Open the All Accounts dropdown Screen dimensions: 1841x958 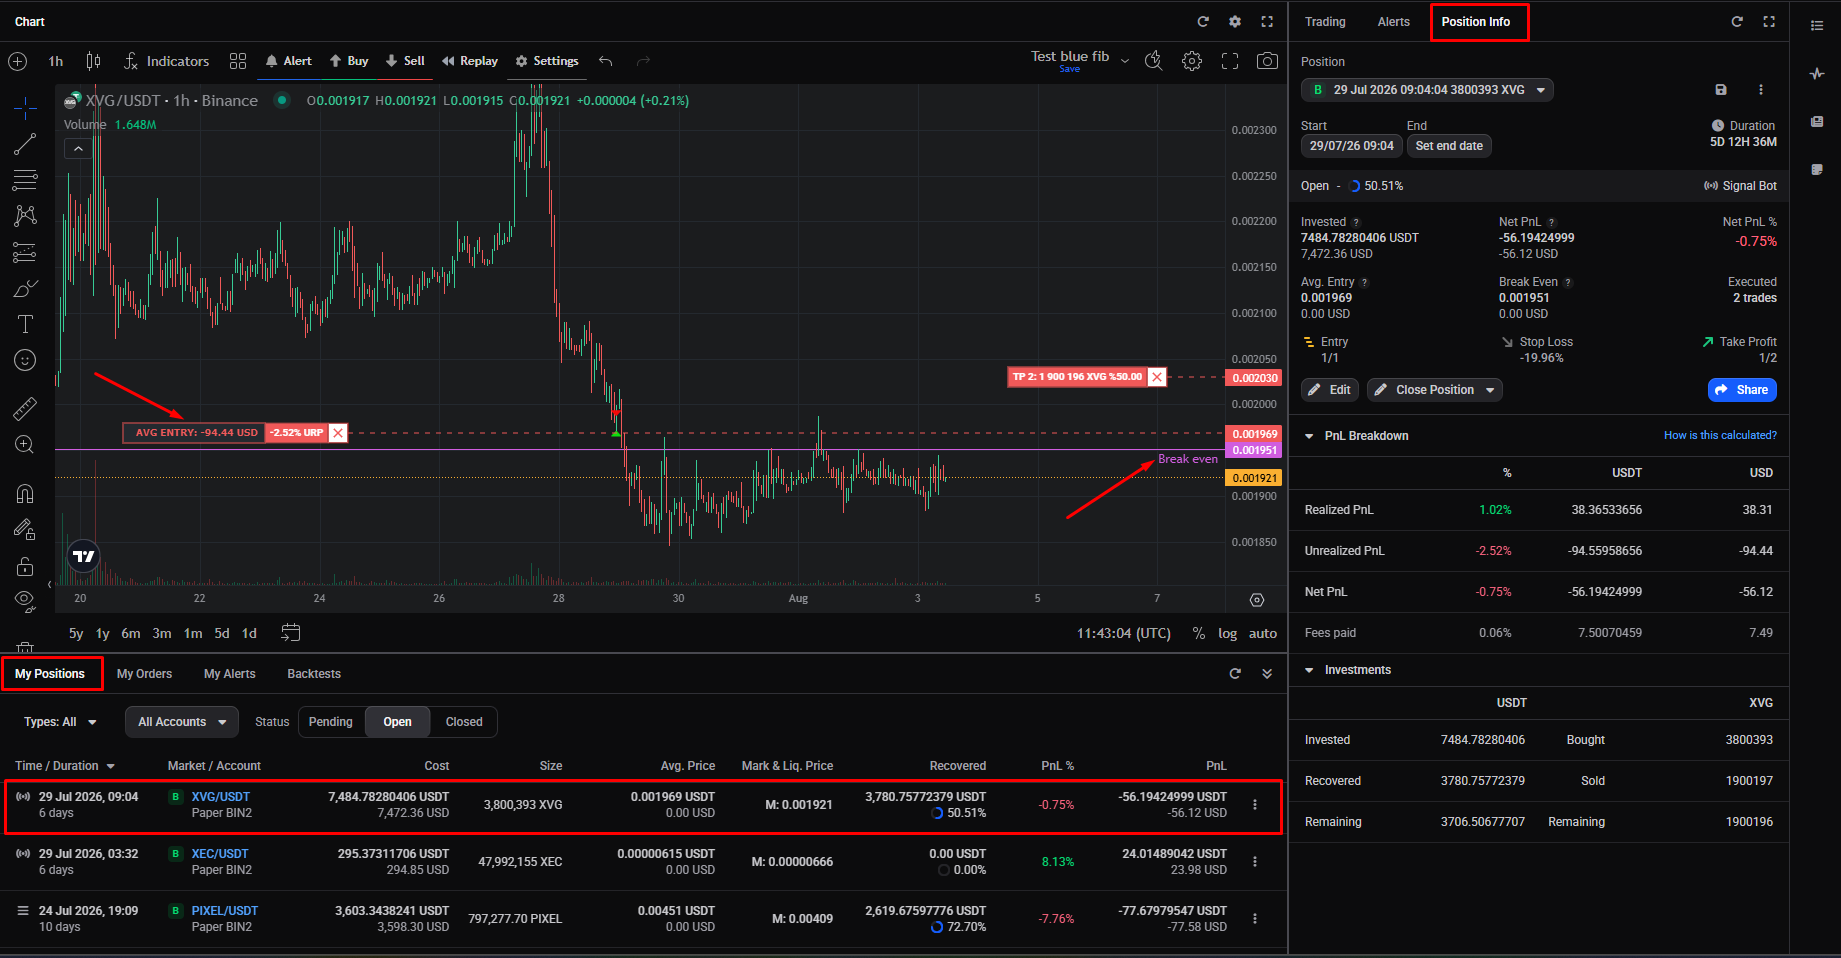[x=182, y=722]
